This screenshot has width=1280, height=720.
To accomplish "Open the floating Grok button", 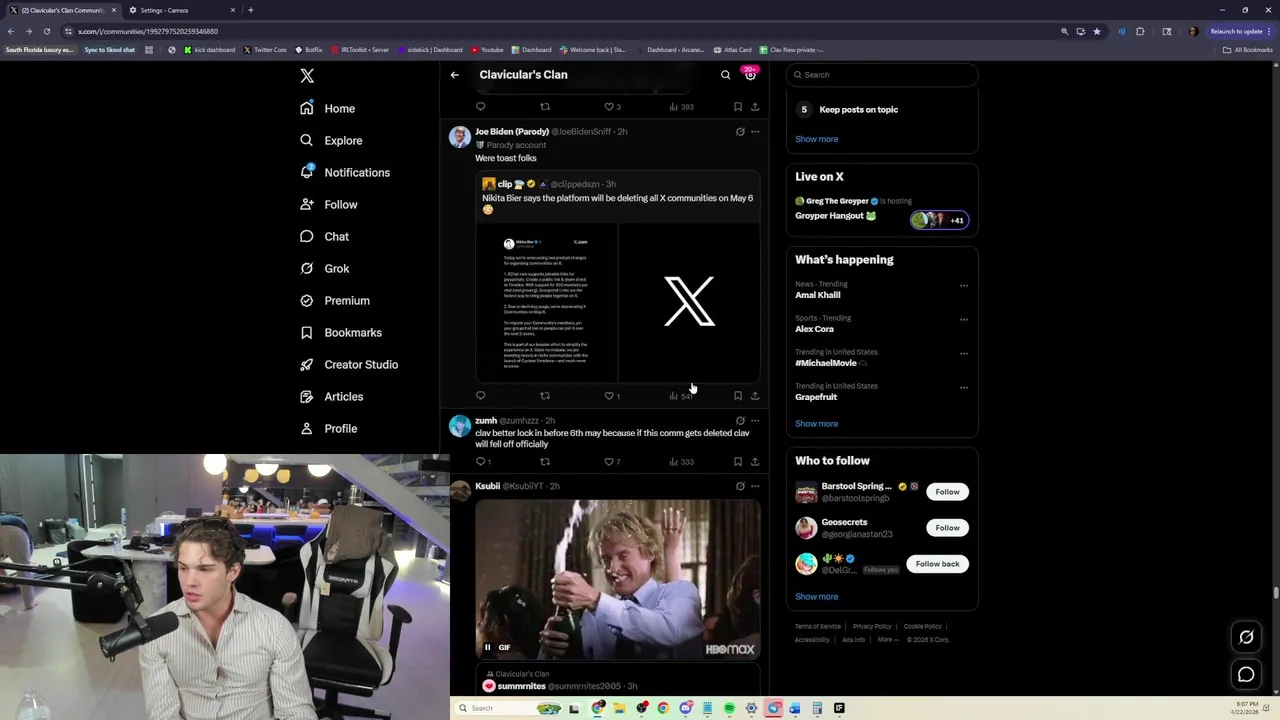I will click(x=1246, y=637).
